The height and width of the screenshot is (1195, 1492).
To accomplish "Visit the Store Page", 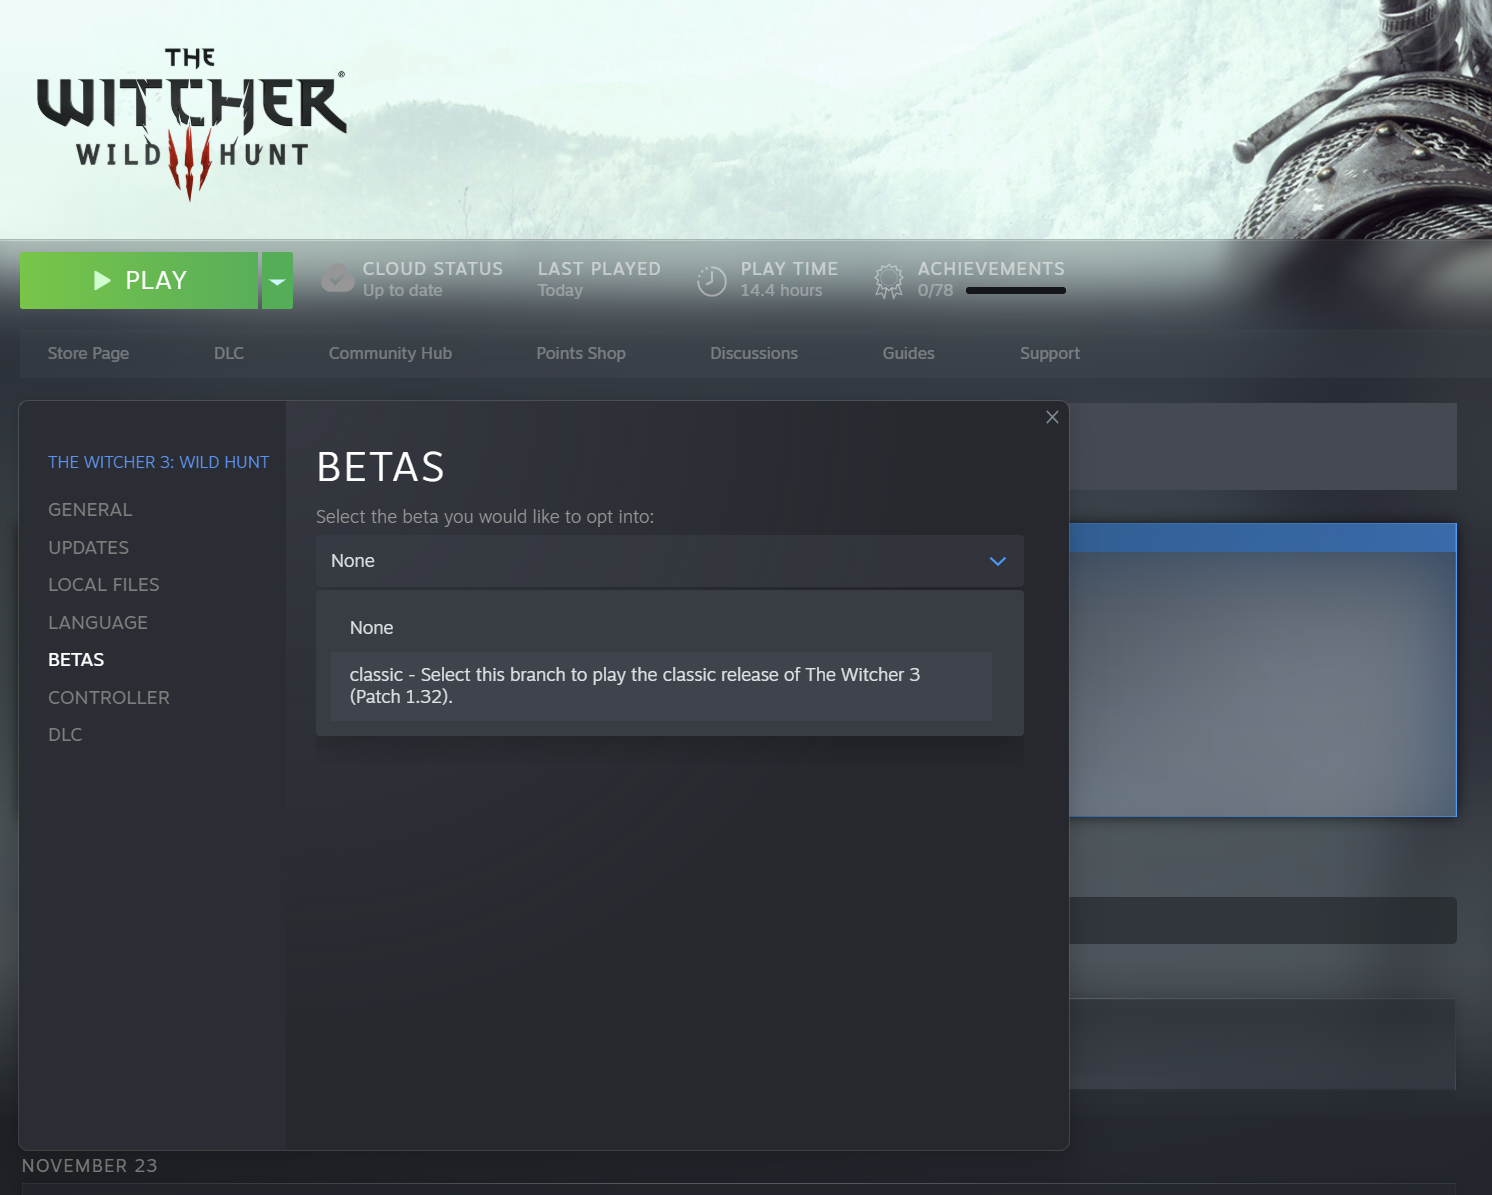I will [x=88, y=353].
